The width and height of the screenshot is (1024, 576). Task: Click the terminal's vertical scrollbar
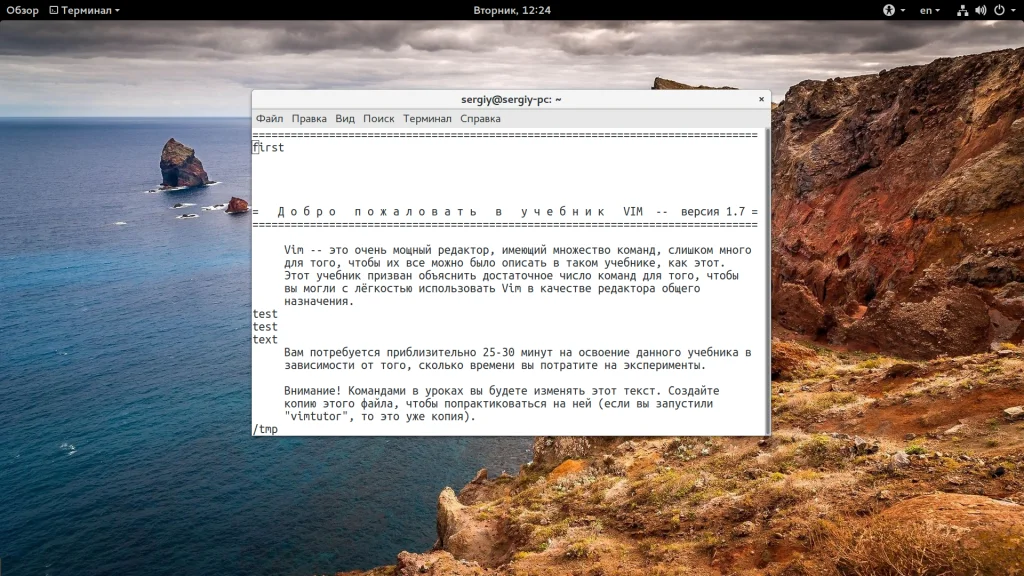point(766,280)
